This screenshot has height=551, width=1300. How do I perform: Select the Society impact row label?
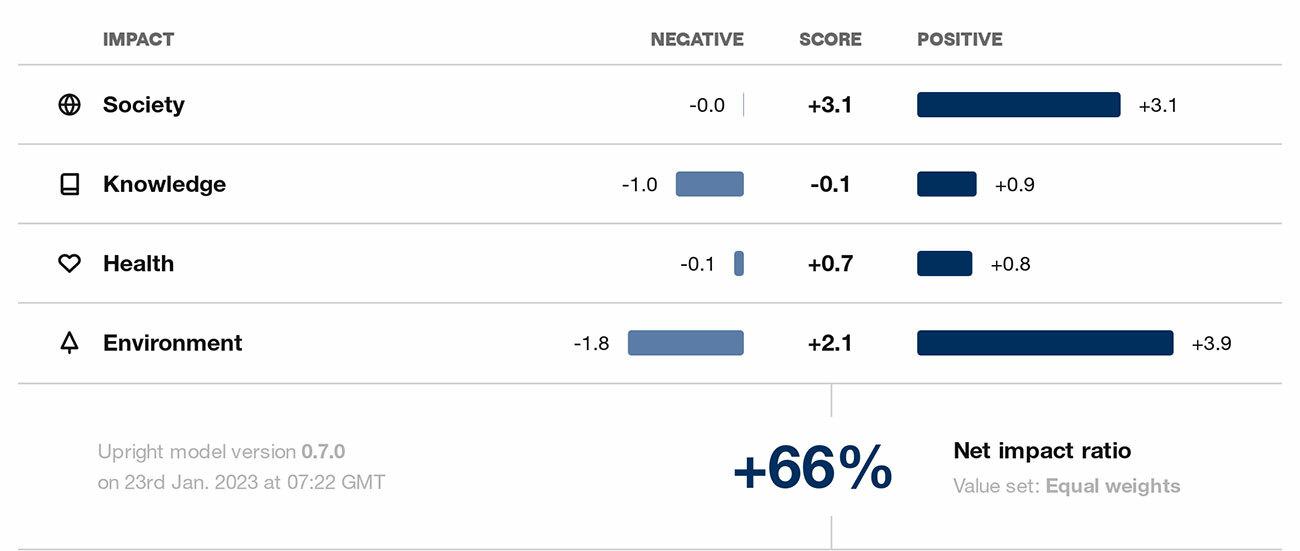point(144,105)
